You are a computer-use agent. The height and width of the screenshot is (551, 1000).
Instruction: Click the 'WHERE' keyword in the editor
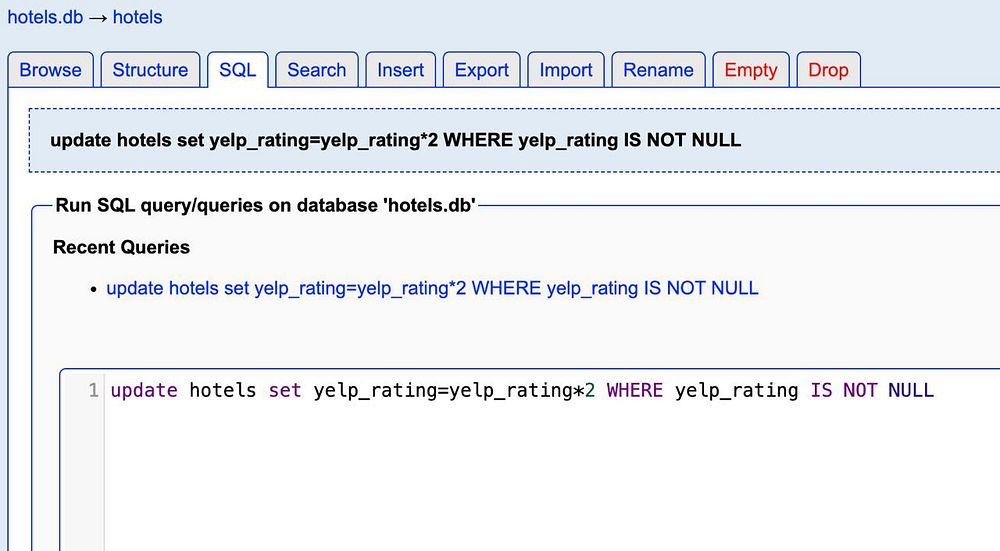(x=635, y=390)
